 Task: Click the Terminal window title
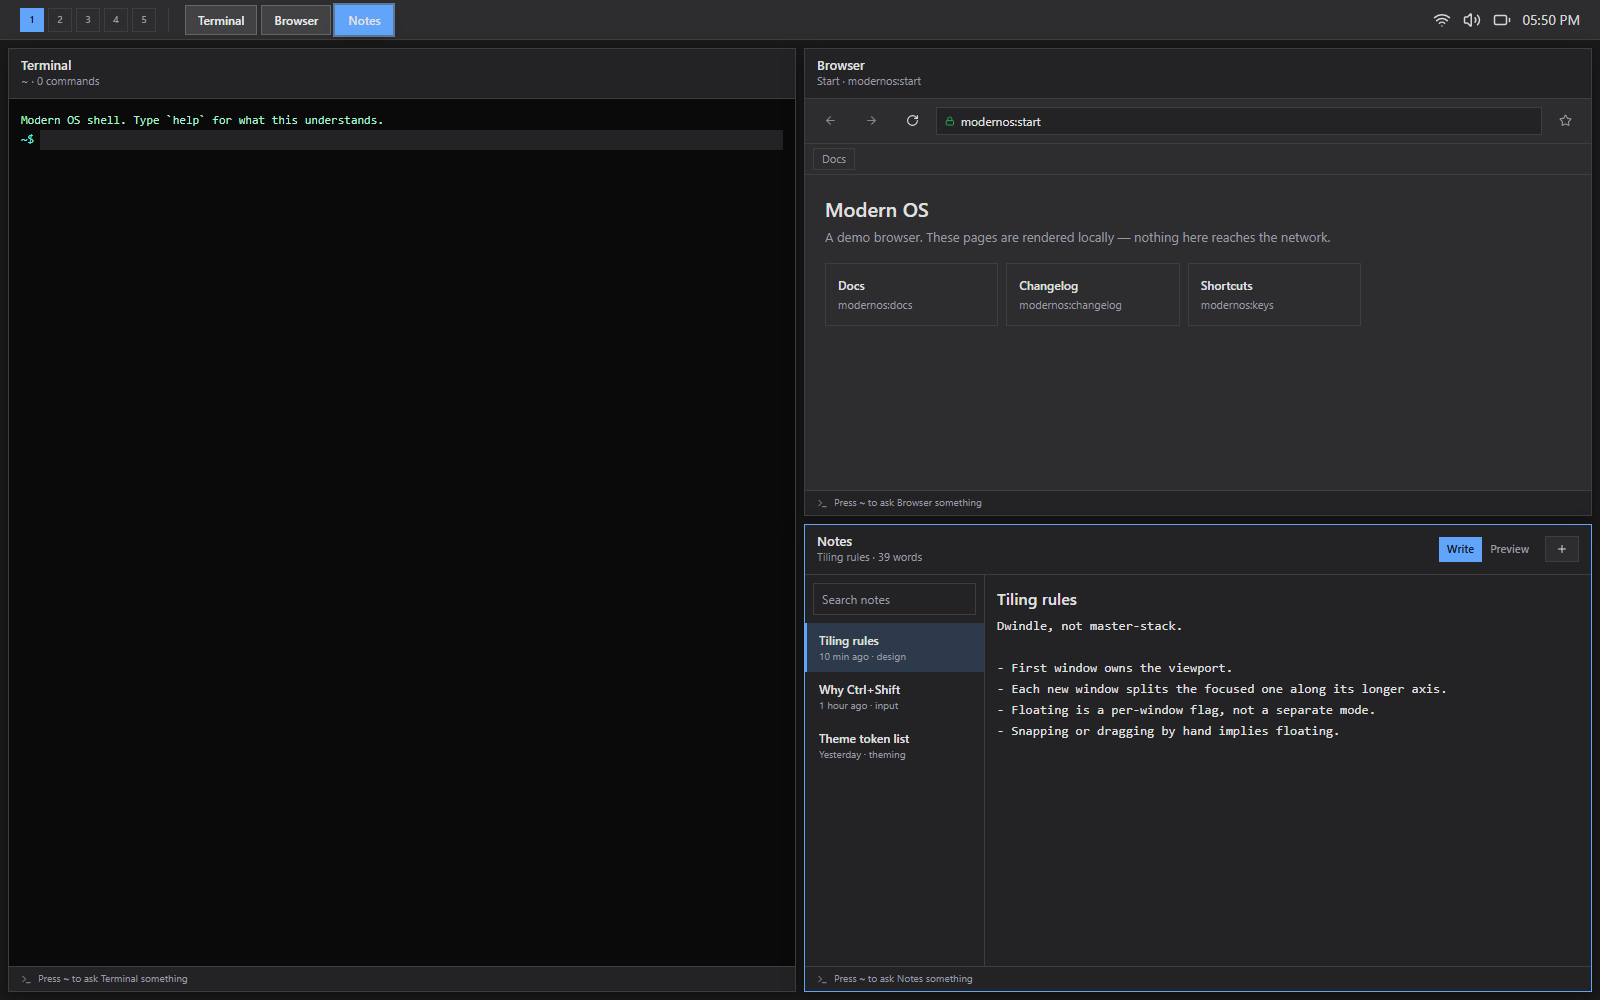[x=46, y=65]
